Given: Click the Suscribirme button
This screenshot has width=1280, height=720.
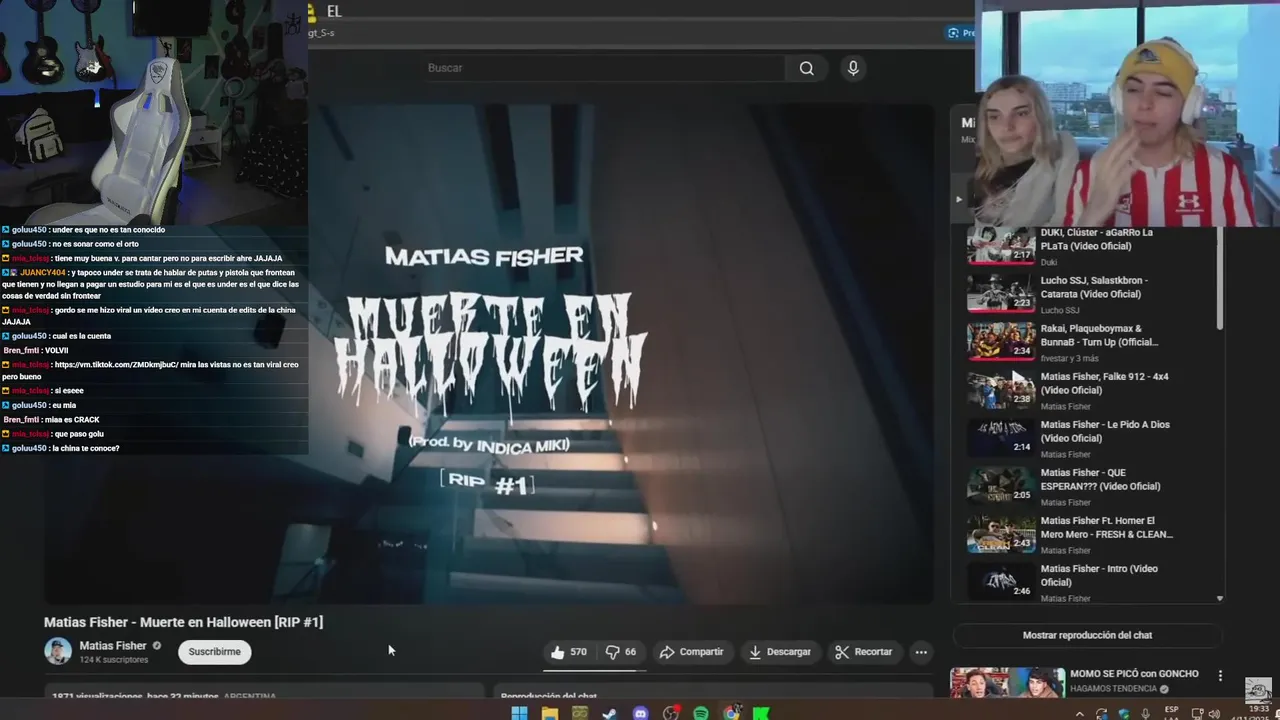Looking at the screenshot, I should pos(215,652).
